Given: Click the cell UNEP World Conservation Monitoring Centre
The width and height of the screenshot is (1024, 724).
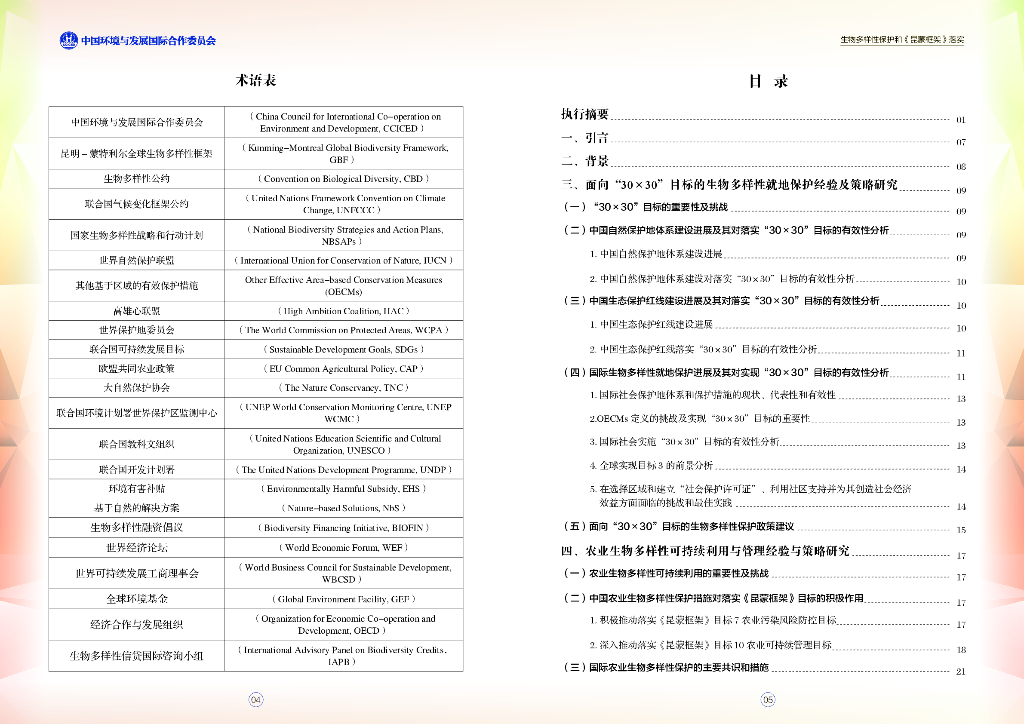Looking at the screenshot, I should (x=344, y=413).
